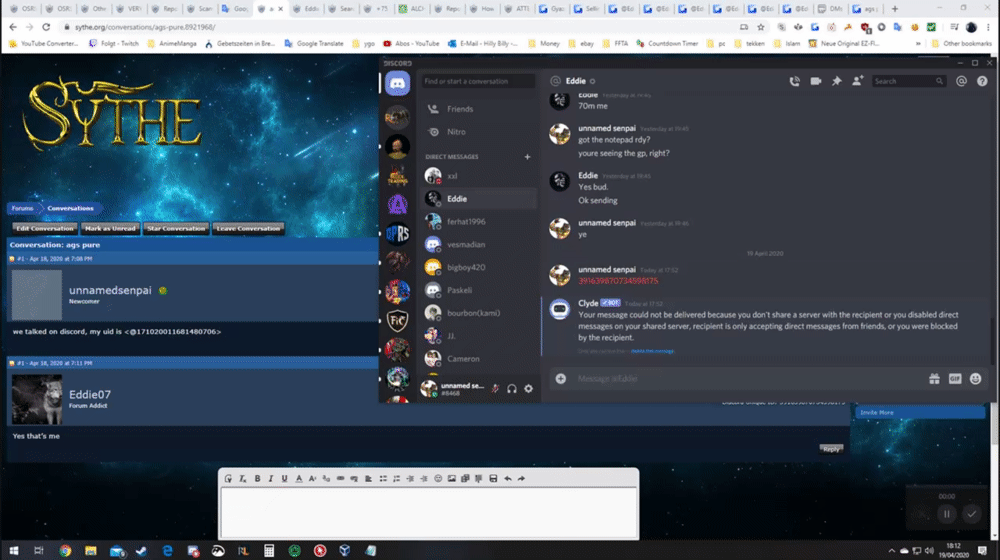Launch Chrome from the taskbar
1000x560 pixels.
coord(65,550)
